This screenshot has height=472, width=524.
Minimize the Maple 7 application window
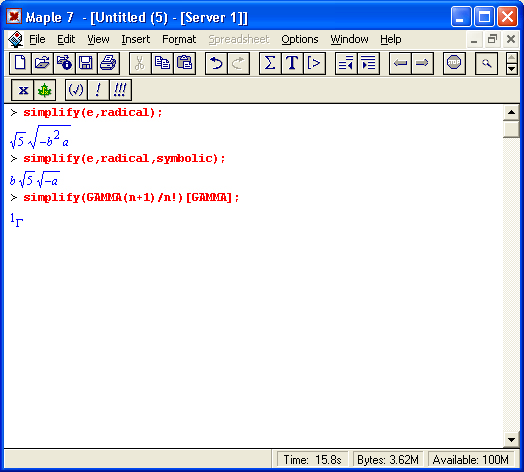[x=461, y=16]
